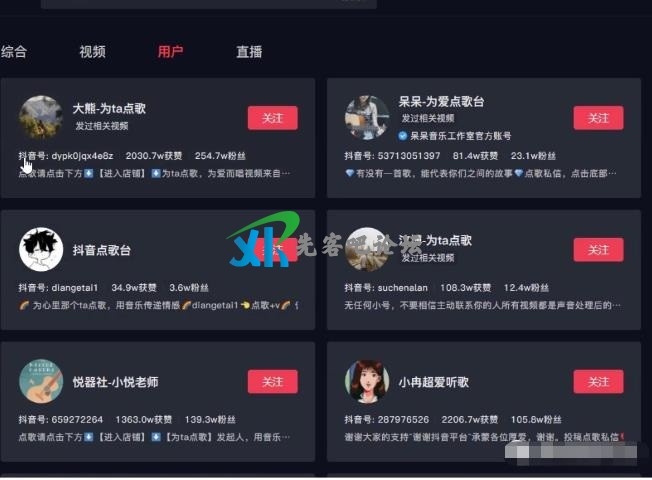The height and width of the screenshot is (480, 652).
Task: Click 抖音点歌台 cartoon avatar
Action: point(41,250)
